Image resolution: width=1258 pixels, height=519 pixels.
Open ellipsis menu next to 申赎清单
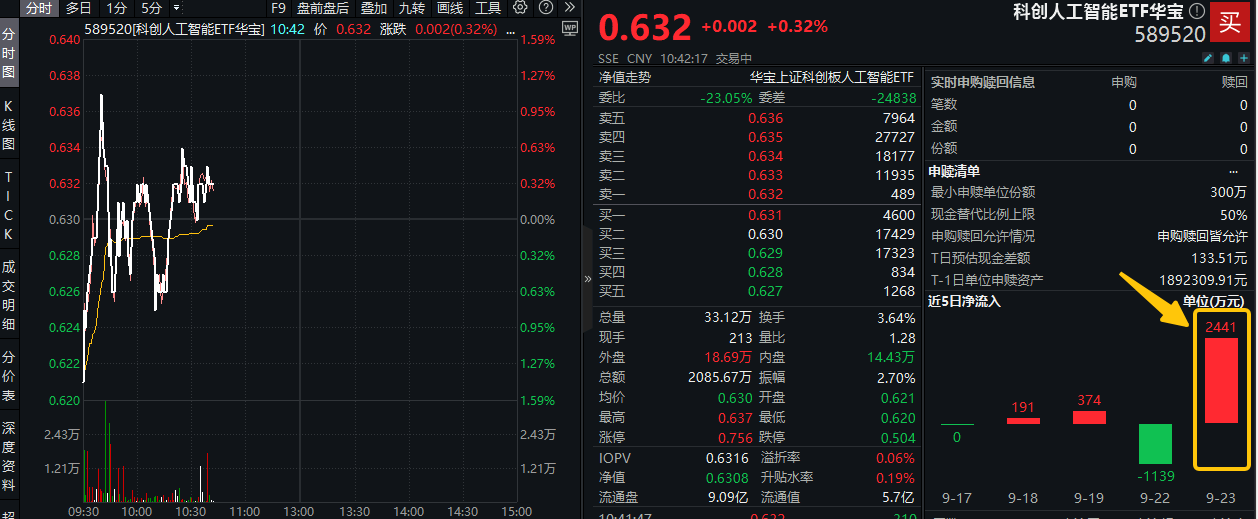pyautogui.click(x=1233, y=171)
